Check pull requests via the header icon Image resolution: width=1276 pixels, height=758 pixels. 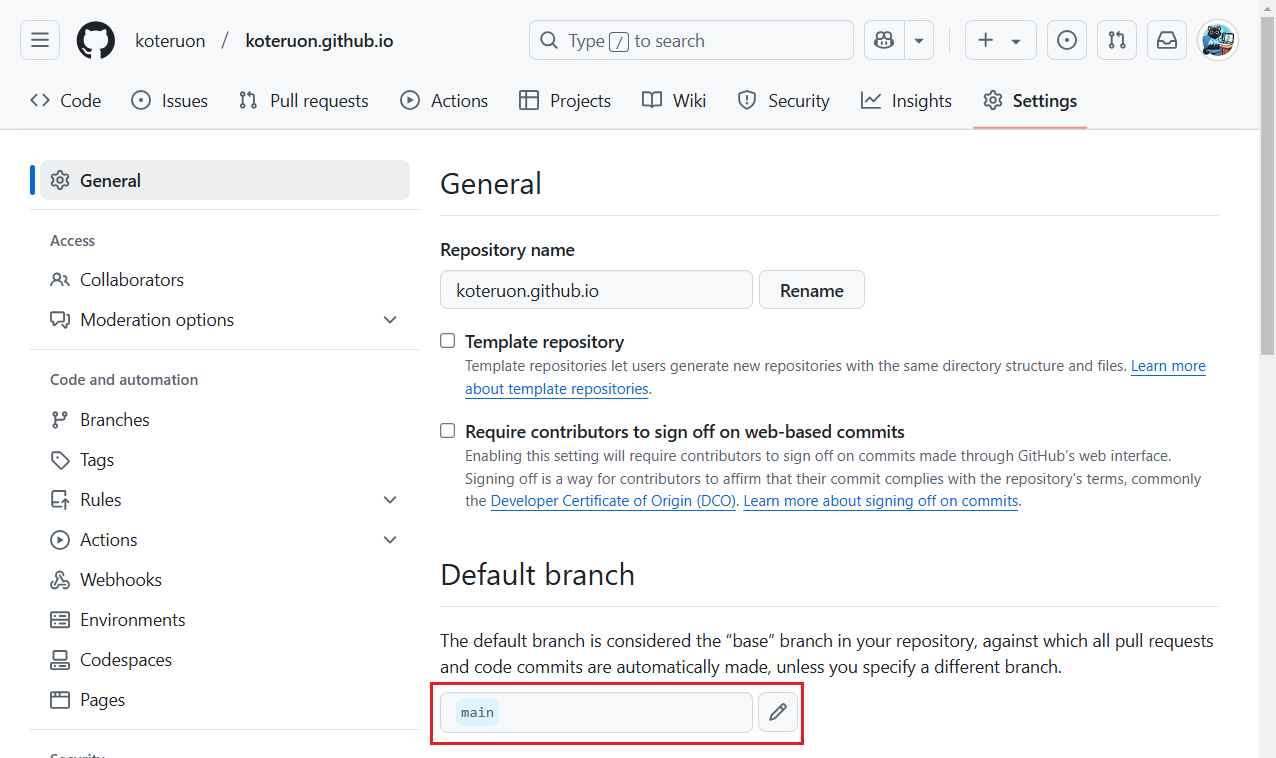tap(1116, 40)
